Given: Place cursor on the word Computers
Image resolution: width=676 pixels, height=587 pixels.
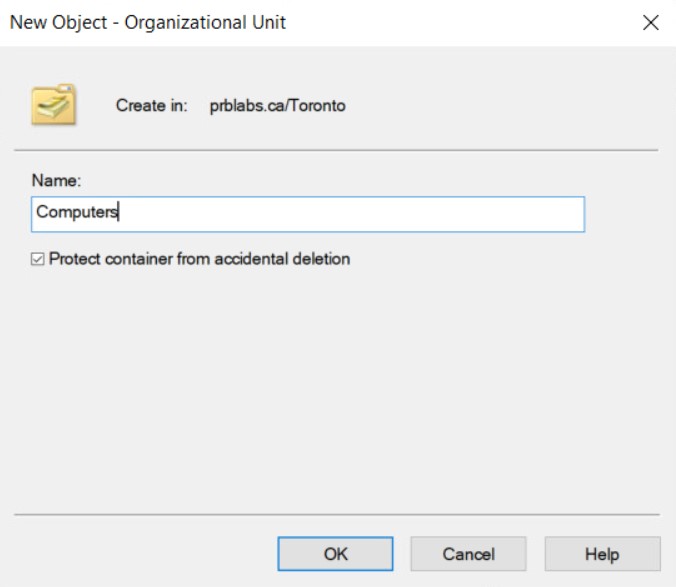Looking at the screenshot, I should pyautogui.click(x=76, y=213).
